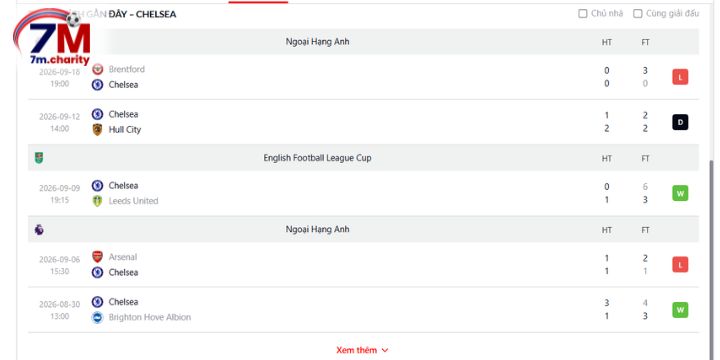
Task: Click the 2026-09-06 match date
Action: pyautogui.click(x=60, y=260)
